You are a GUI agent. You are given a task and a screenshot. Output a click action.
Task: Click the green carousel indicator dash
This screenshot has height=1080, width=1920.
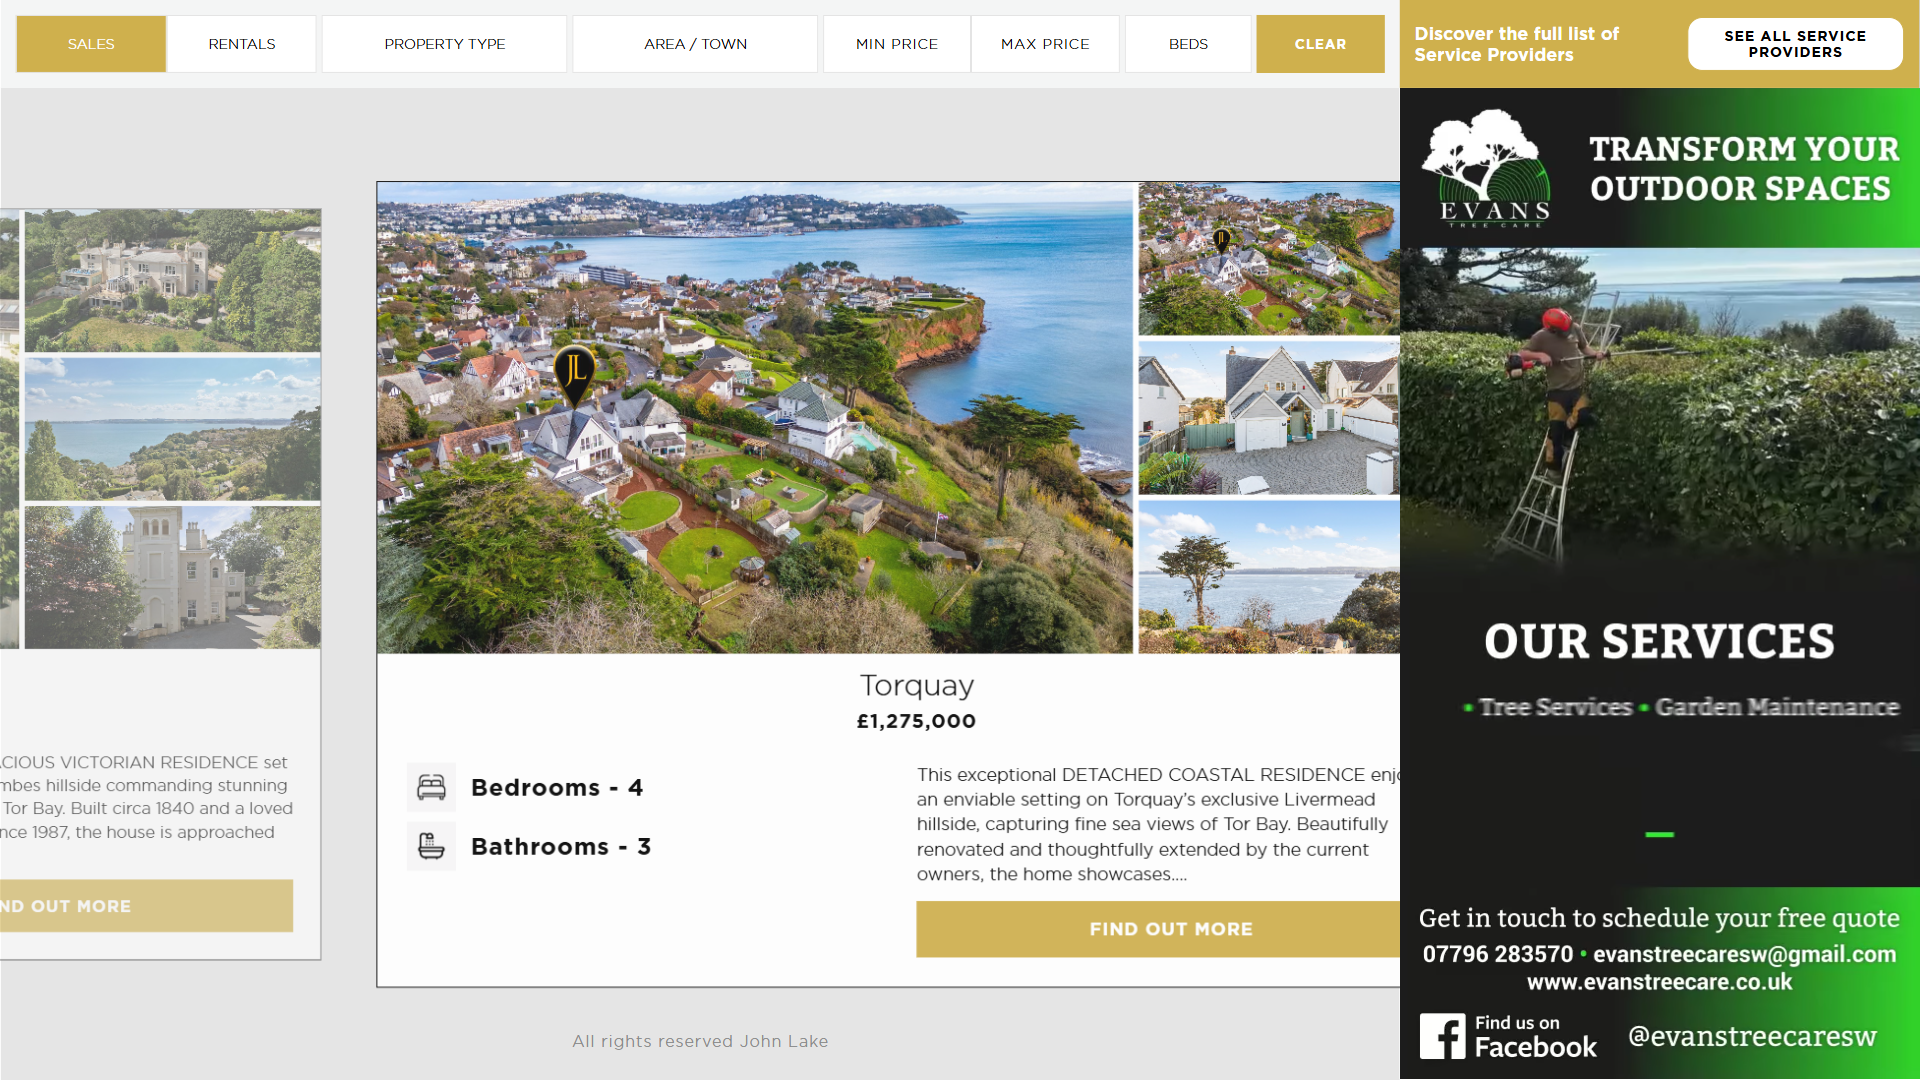coord(1659,834)
